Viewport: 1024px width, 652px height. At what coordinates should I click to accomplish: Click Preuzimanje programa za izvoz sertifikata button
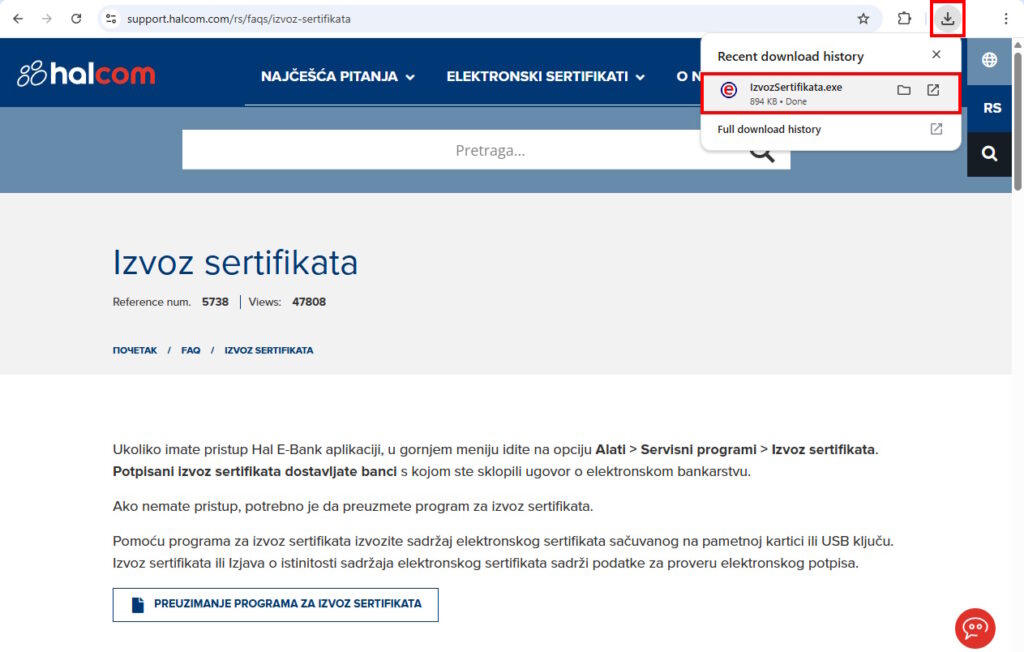275,605
